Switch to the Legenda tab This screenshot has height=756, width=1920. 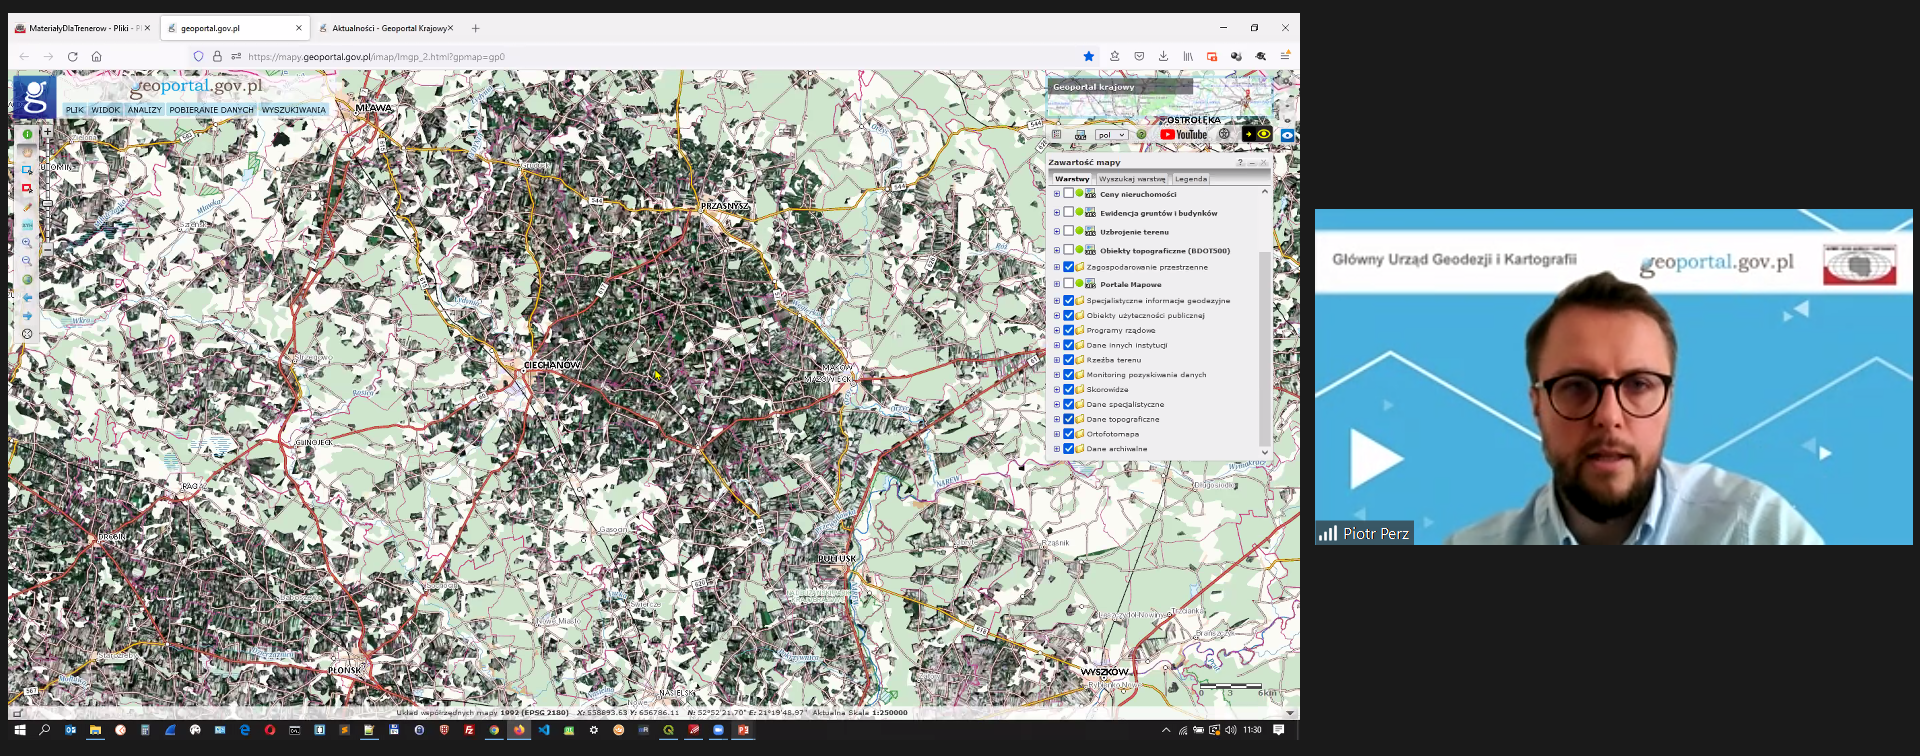tap(1190, 179)
